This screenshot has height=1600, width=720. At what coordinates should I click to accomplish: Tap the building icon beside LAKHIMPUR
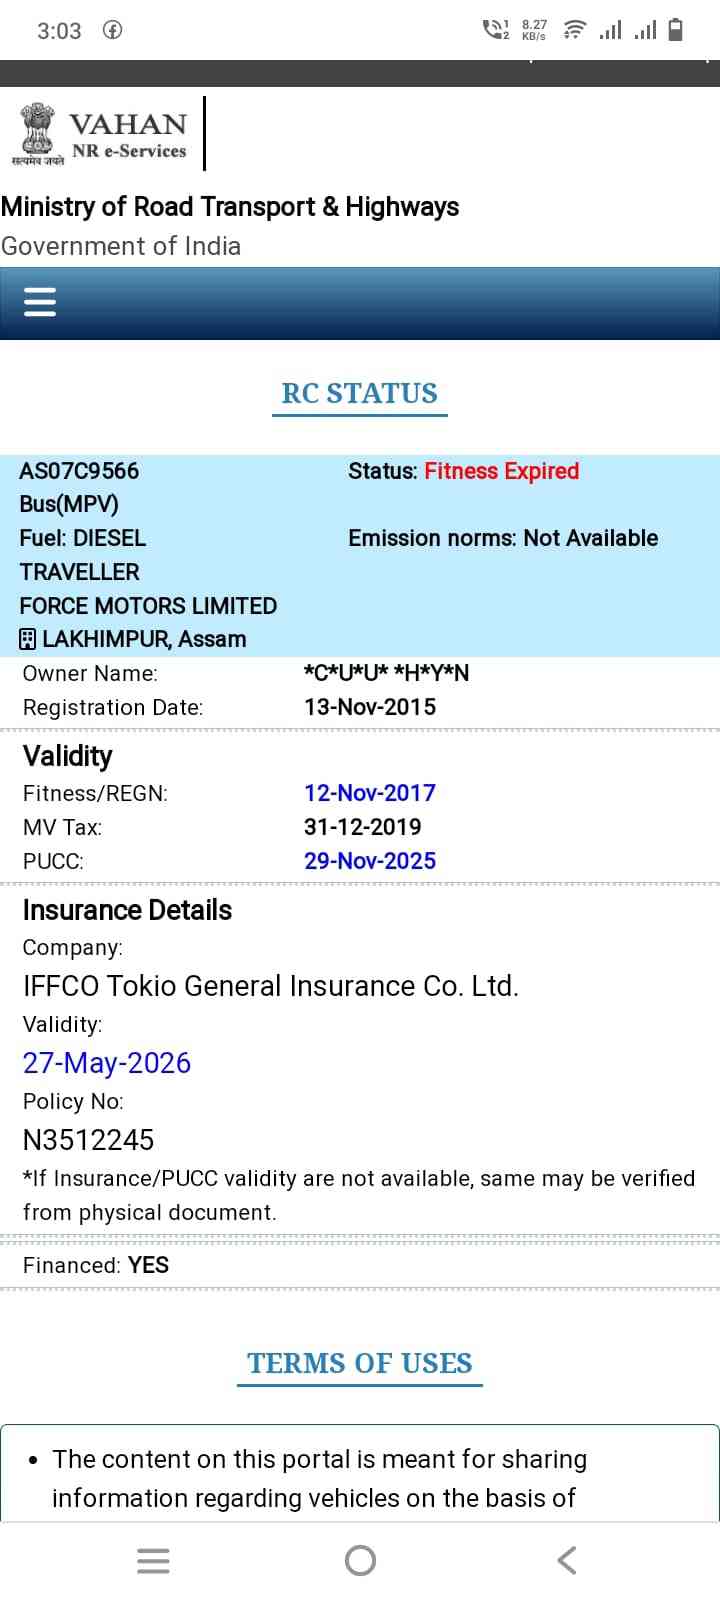click(28, 639)
